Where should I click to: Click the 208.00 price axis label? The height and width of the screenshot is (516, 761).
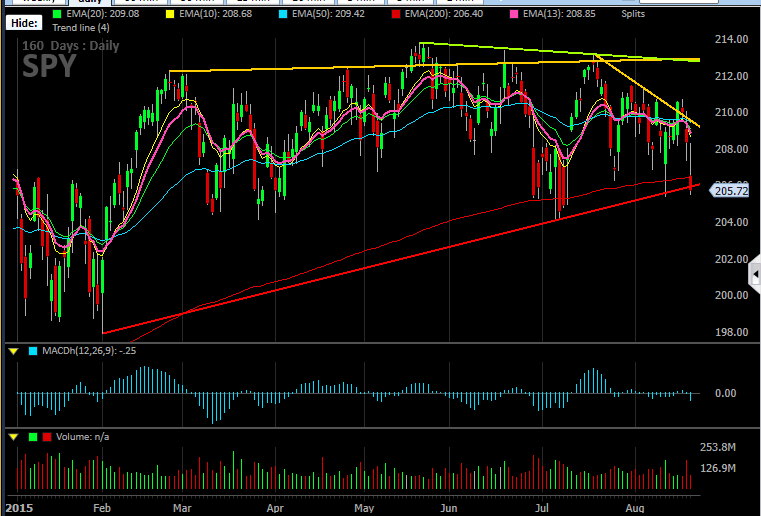[731, 149]
